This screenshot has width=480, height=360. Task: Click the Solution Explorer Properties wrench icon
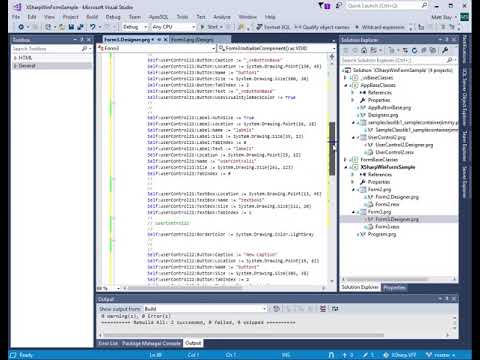click(x=445, y=51)
